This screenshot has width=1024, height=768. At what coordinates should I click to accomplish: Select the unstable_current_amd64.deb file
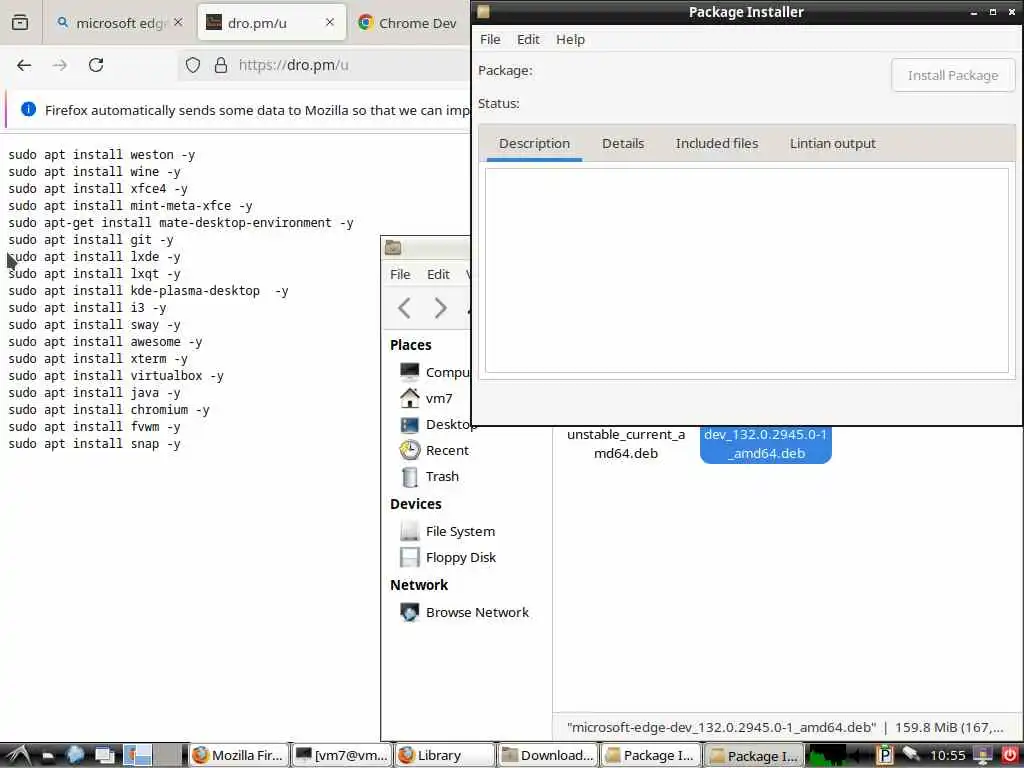626,444
